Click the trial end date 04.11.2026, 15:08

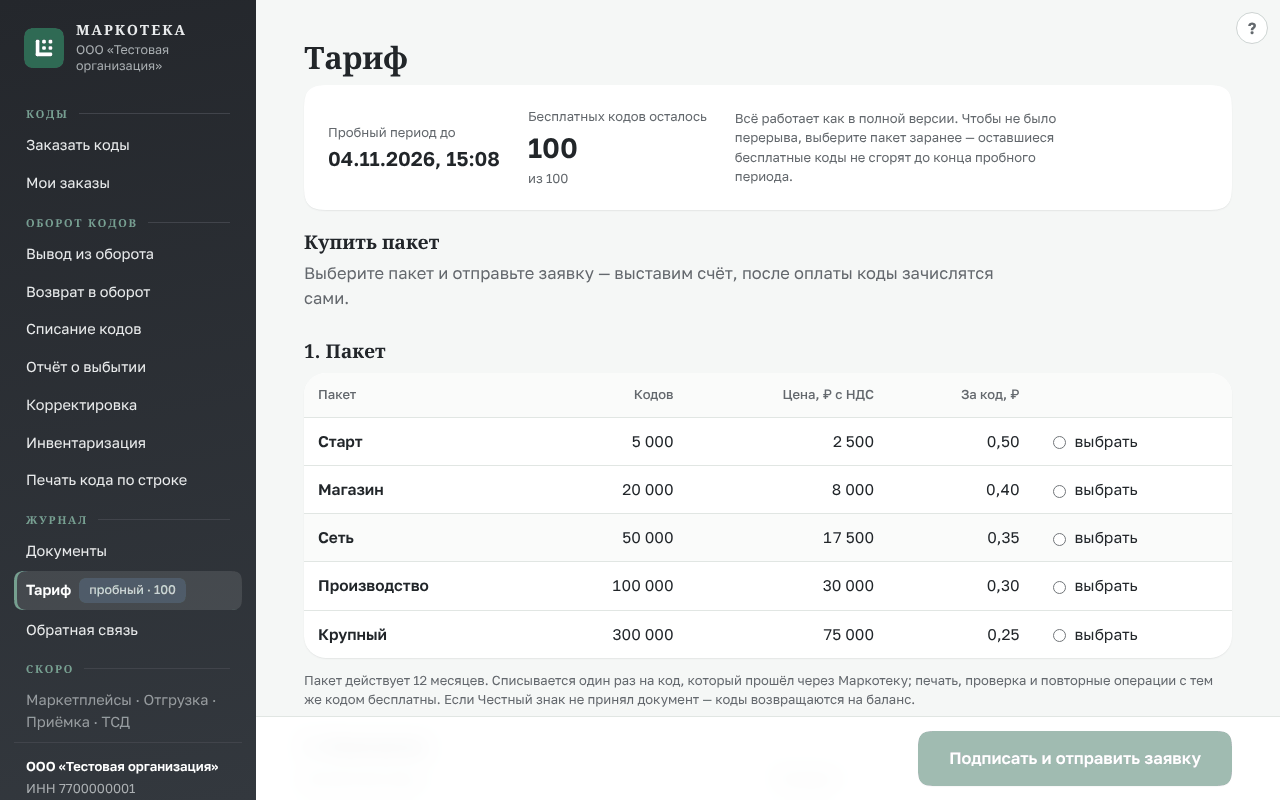pyautogui.click(x=414, y=159)
